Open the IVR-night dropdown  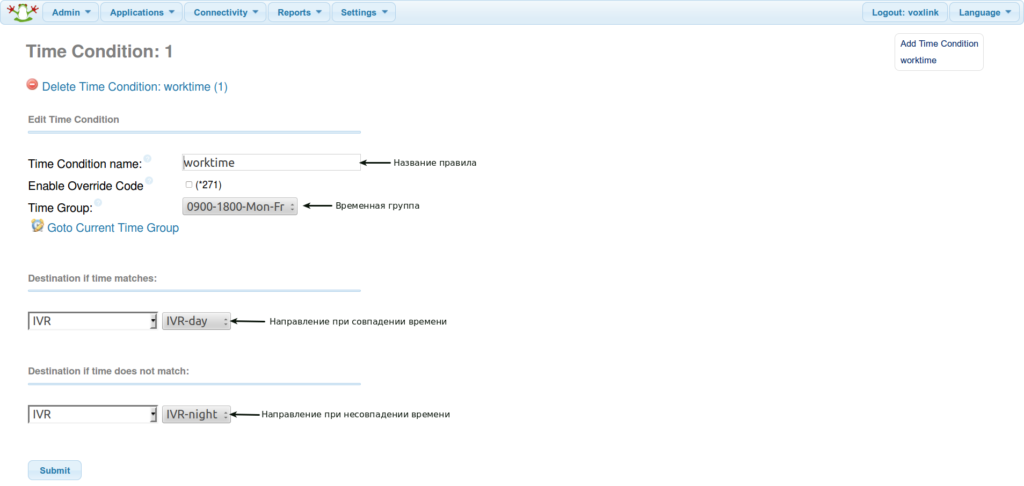click(x=196, y=414)
